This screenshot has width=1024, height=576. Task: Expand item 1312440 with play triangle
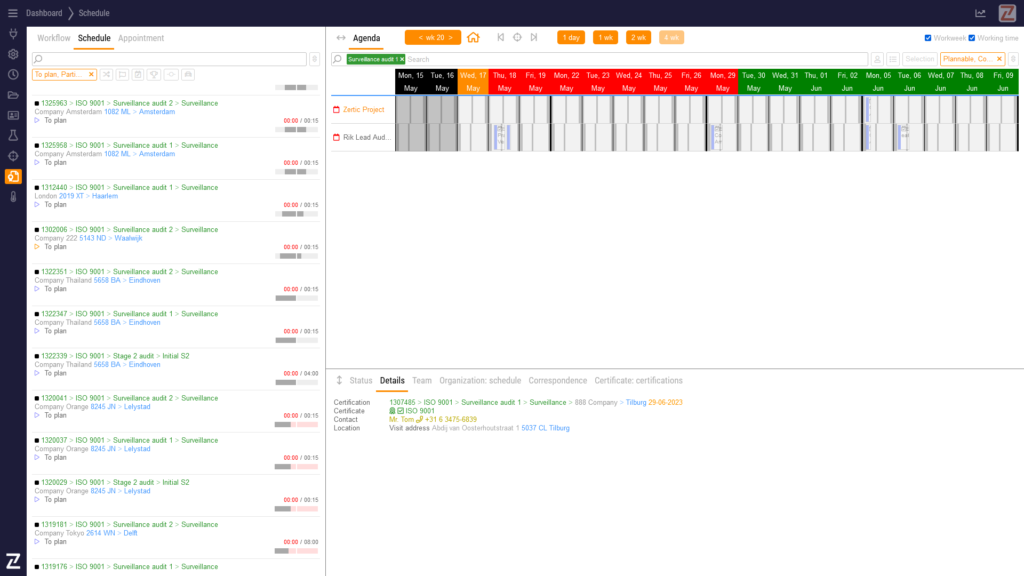37,204
